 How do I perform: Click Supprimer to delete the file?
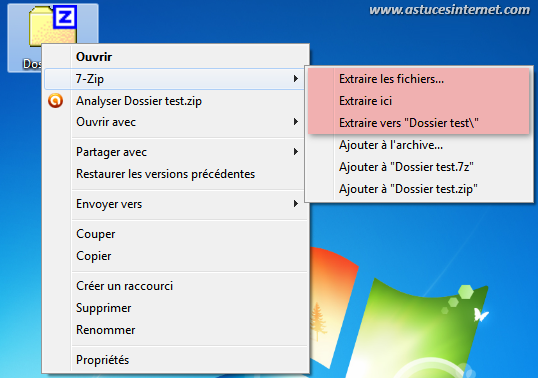(x=175, y=308)
